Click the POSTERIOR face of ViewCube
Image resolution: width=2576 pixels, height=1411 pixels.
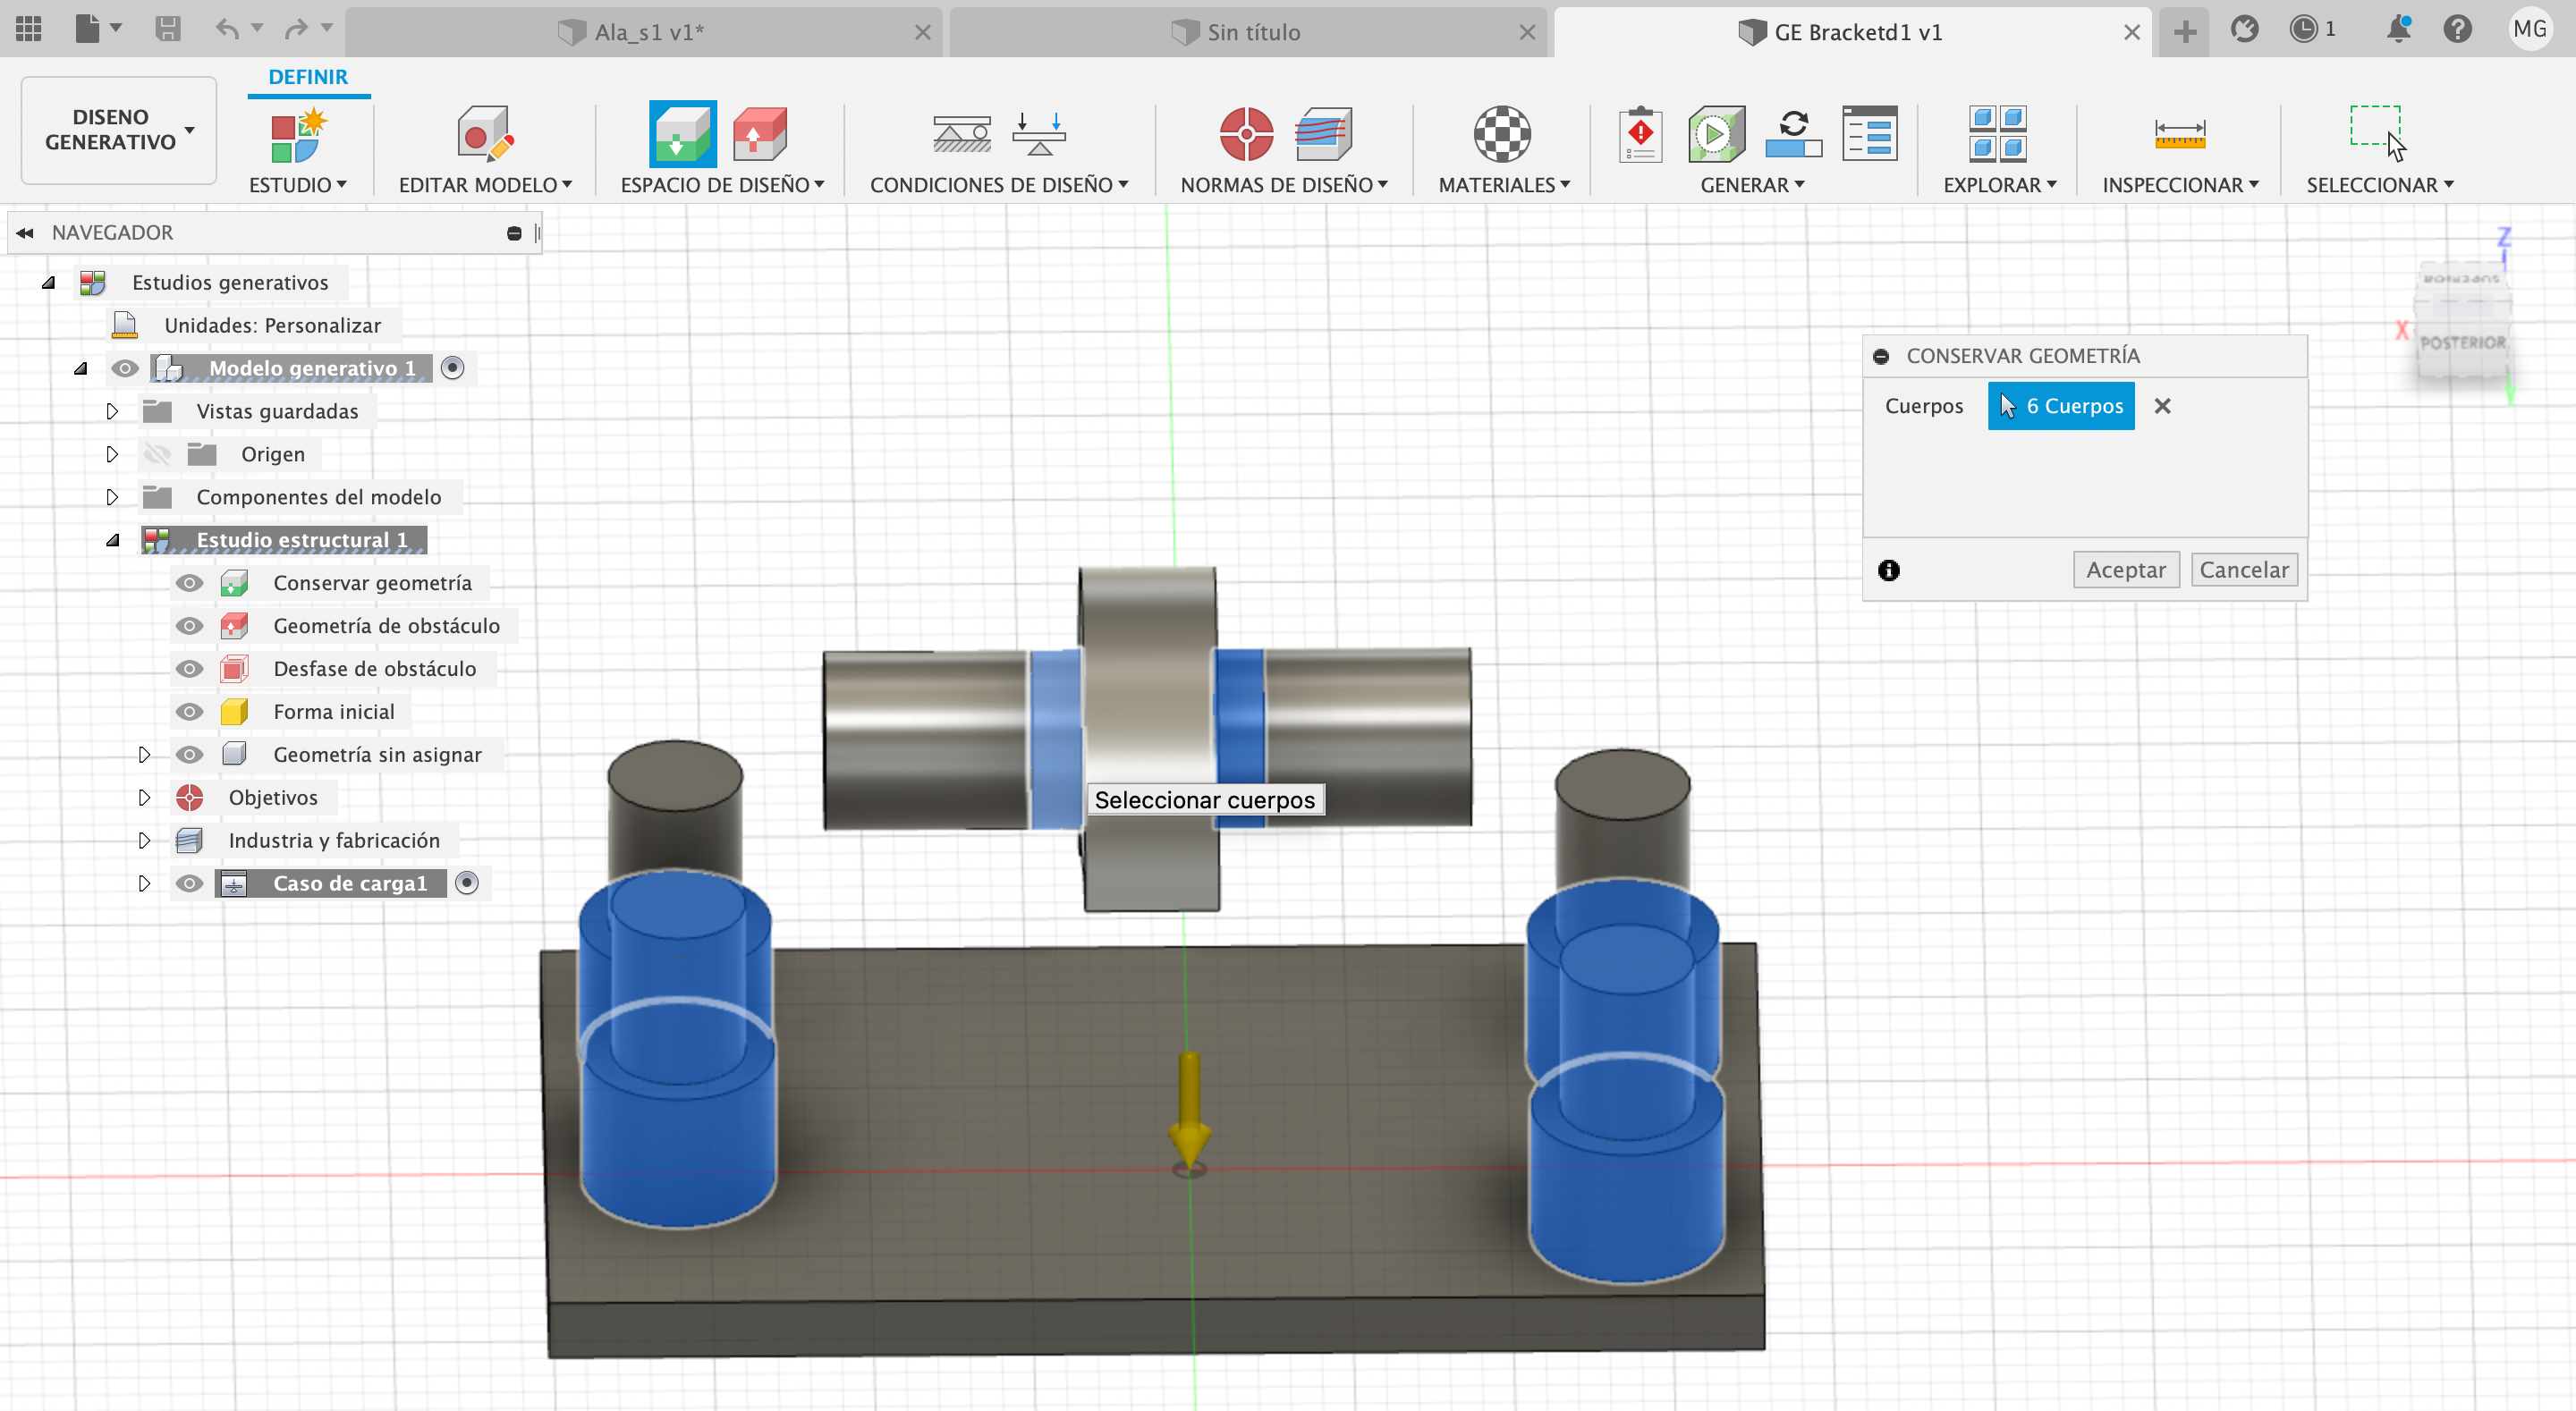[2462, 342]
